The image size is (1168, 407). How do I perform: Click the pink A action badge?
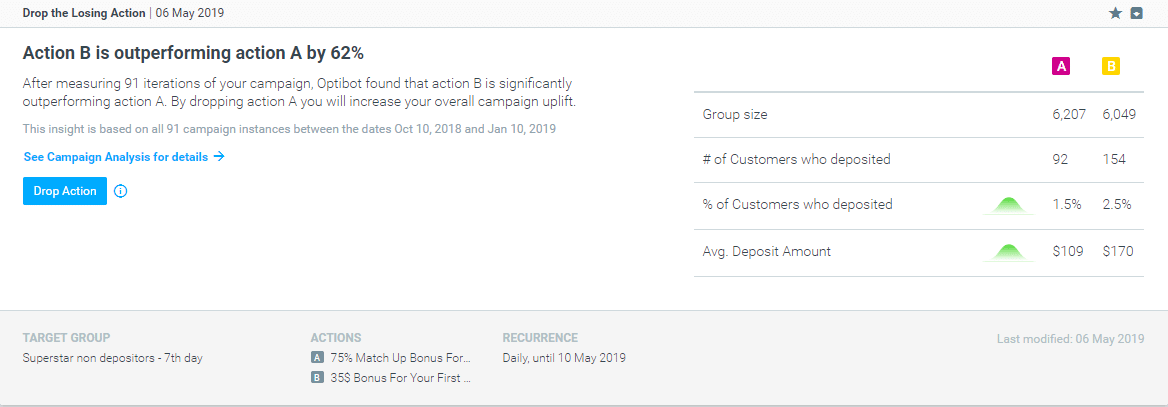(x=1061, y=66)
